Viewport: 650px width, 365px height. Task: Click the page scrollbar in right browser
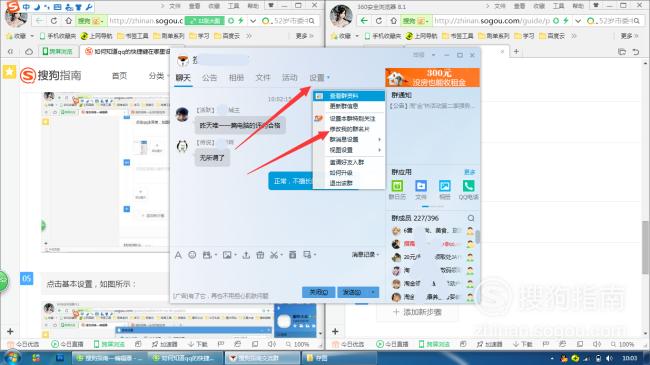pyautogui.click(x=645, y=247)
